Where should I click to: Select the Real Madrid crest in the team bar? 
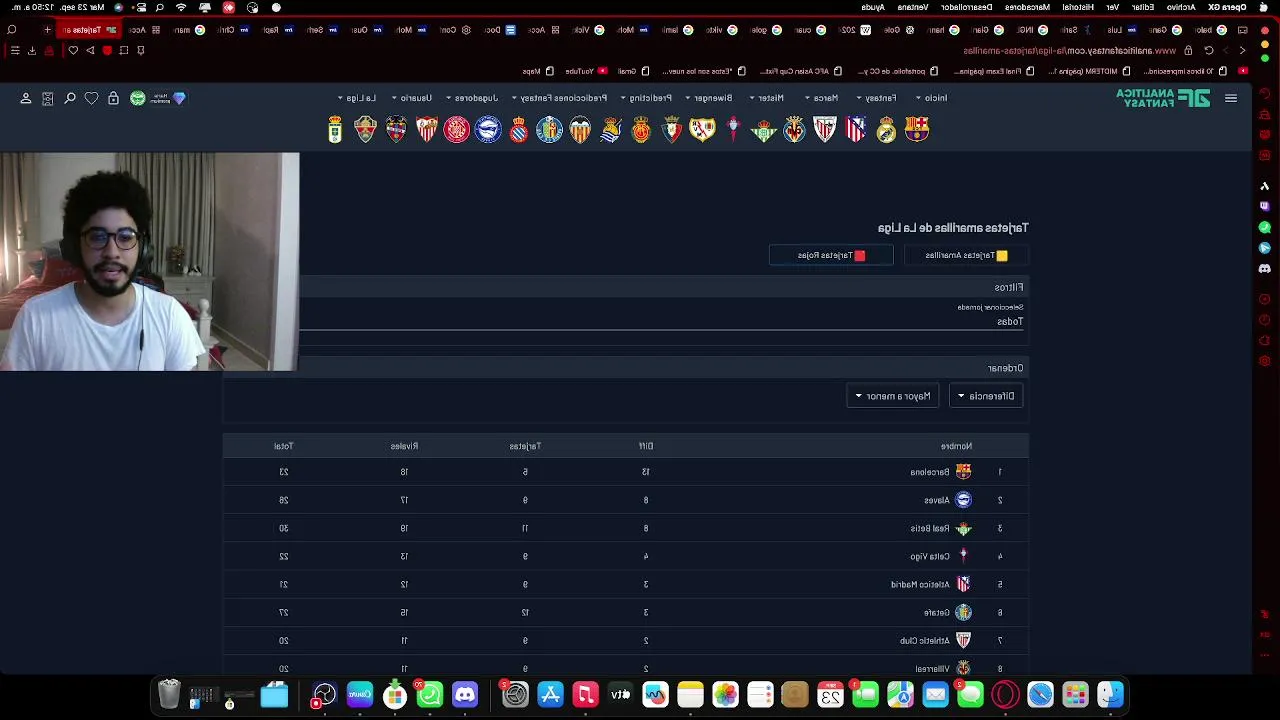pos(886,129)
